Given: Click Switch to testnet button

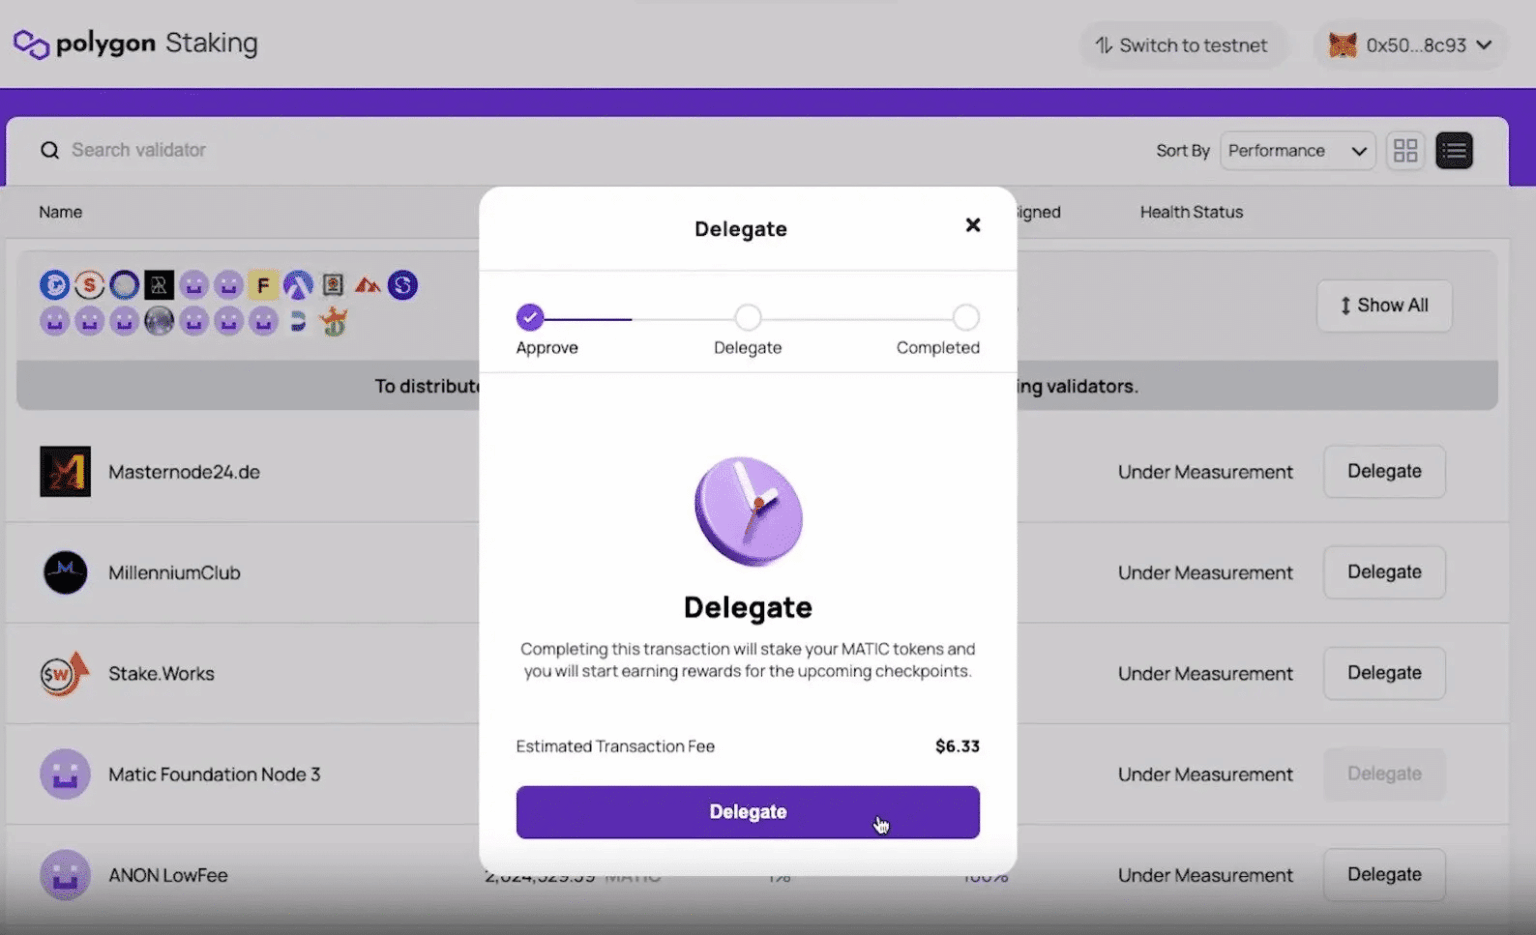Looking at the screenshot, I should click(x=1181, y=45).
